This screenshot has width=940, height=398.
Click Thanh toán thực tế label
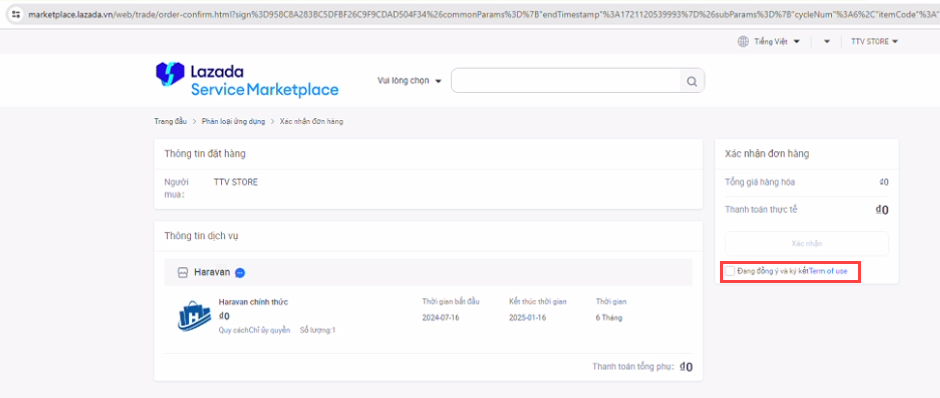pyautogui.click(x=761, y=210)
